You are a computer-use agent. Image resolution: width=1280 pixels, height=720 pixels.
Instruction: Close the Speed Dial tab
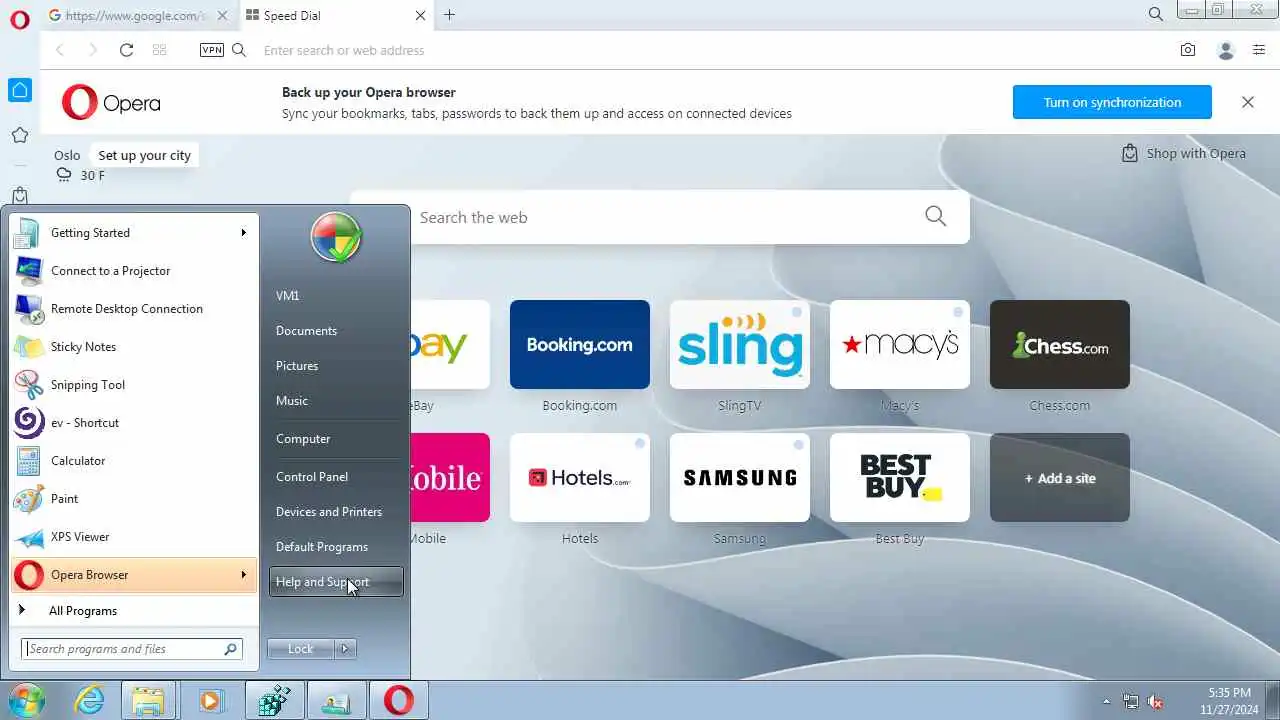[x=420, y=15]
